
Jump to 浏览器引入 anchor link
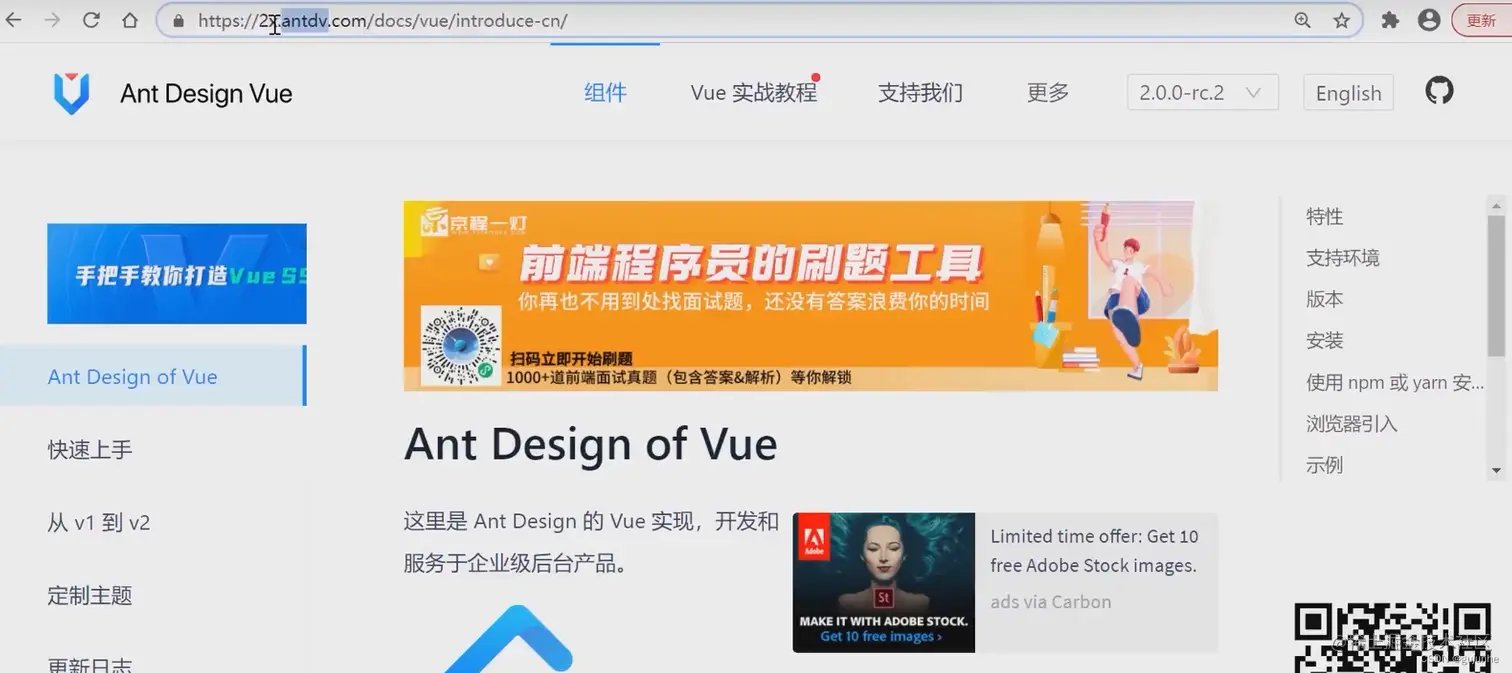[x=1352, y=424]
